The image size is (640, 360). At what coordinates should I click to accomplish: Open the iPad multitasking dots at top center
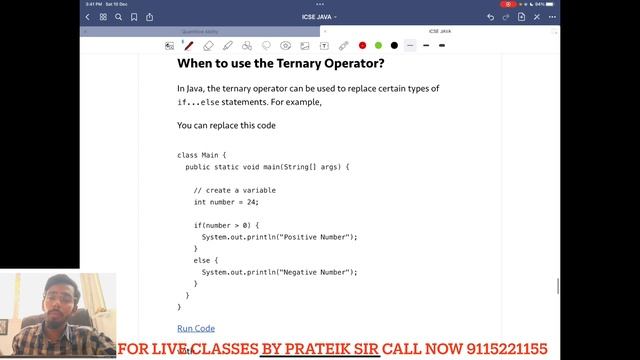(x=320, y=4)
